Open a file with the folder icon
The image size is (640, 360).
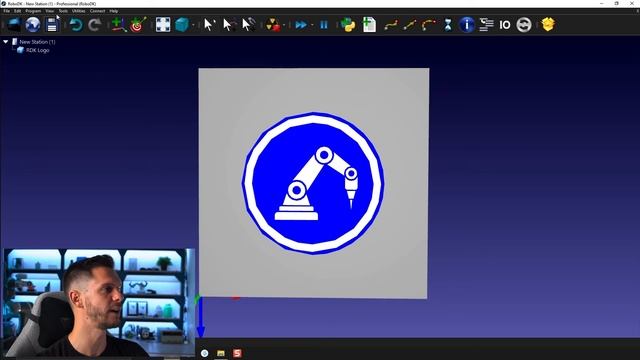point(13,24)
